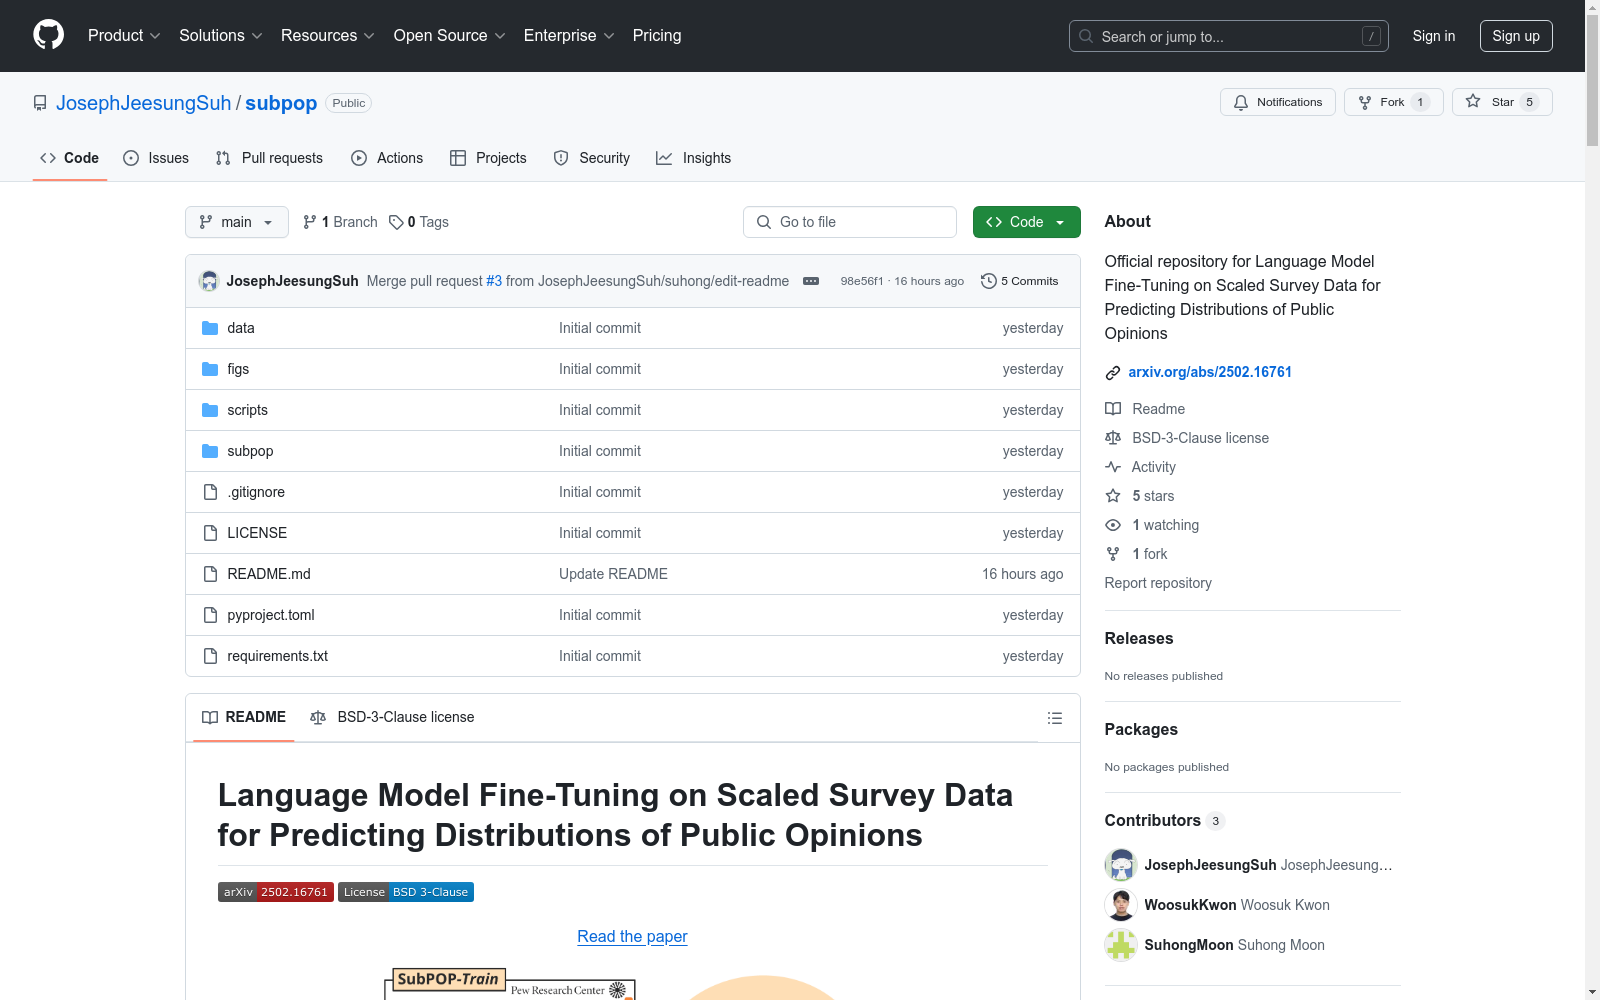Open the Projects tab
The height and width of the screenshot is (1000, 1600).
coord(488,158)
